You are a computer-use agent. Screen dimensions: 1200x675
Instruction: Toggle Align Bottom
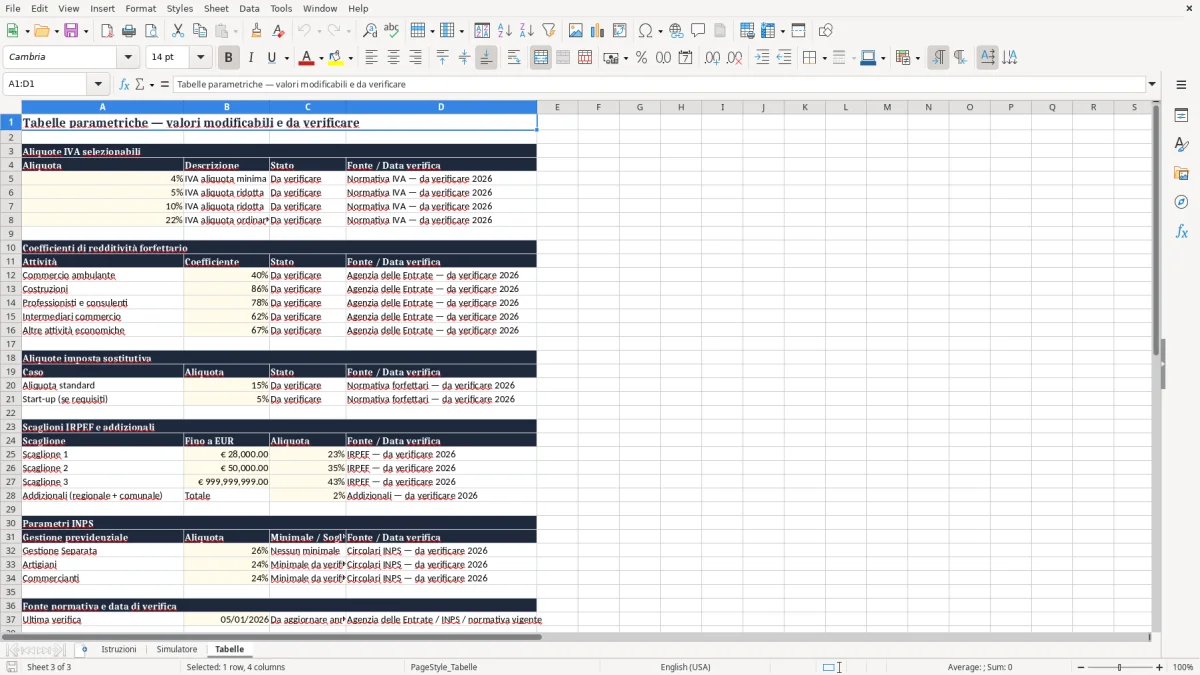tap(486, 58)
